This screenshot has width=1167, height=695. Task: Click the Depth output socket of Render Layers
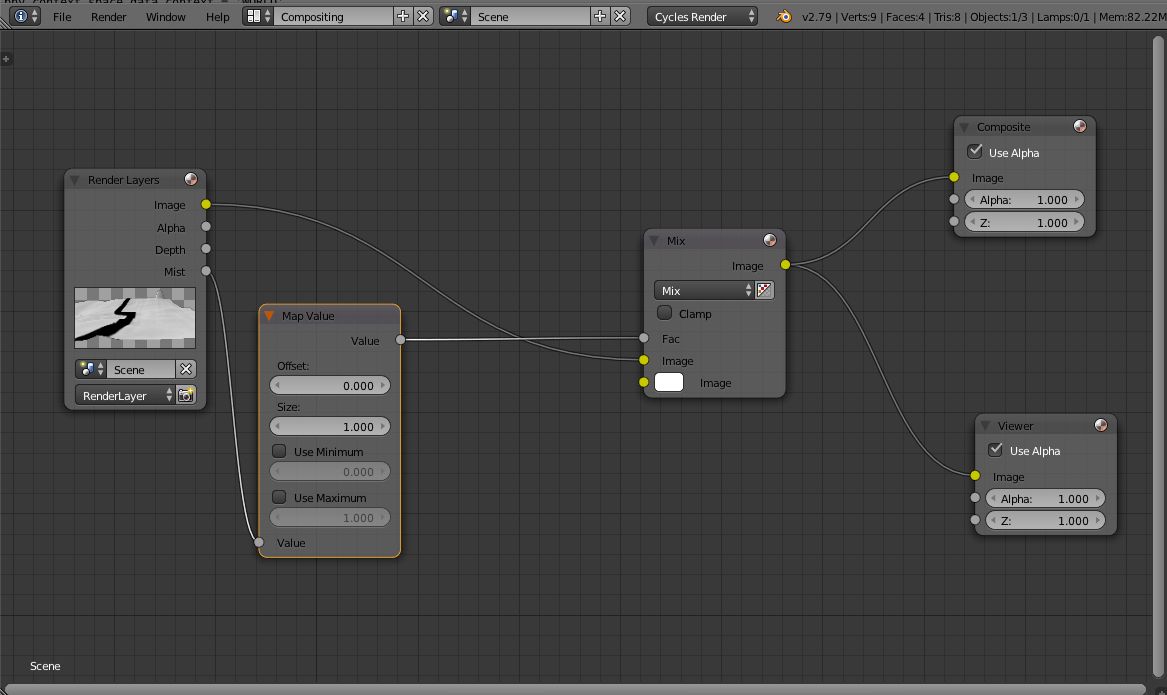pos(205,249)
